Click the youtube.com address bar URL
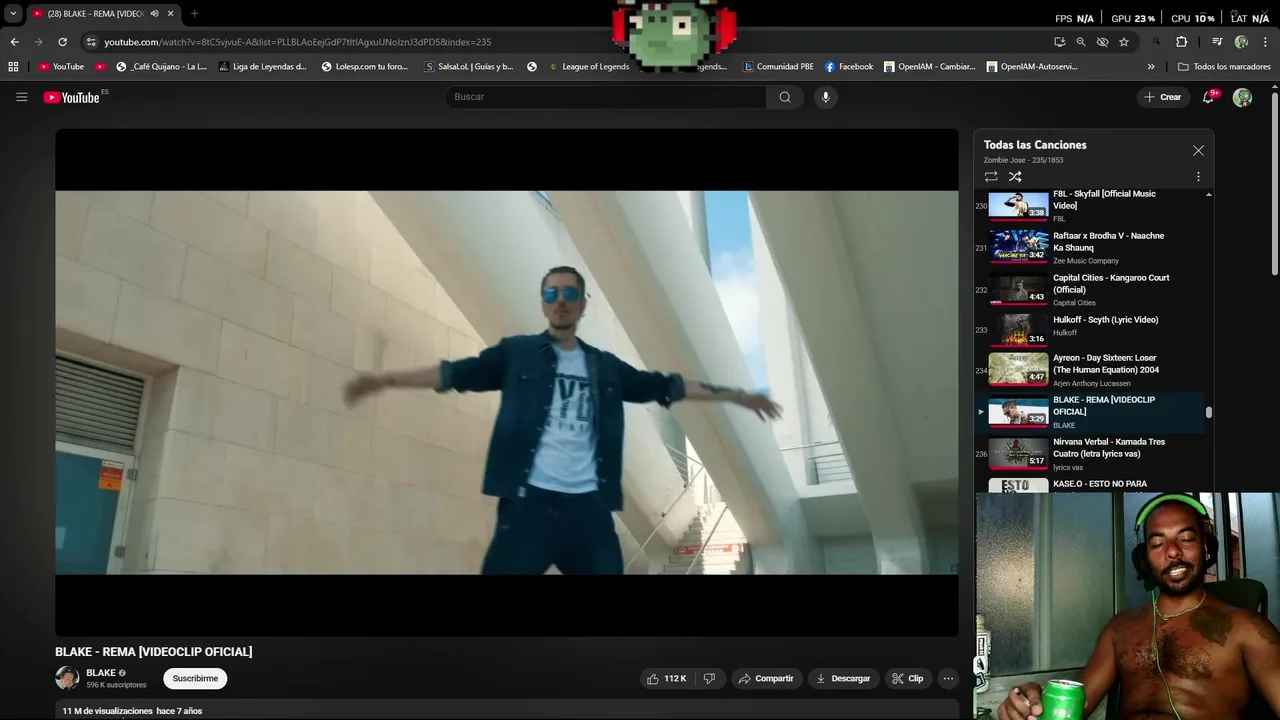The image size is (1280, 720). coord(297,42)
